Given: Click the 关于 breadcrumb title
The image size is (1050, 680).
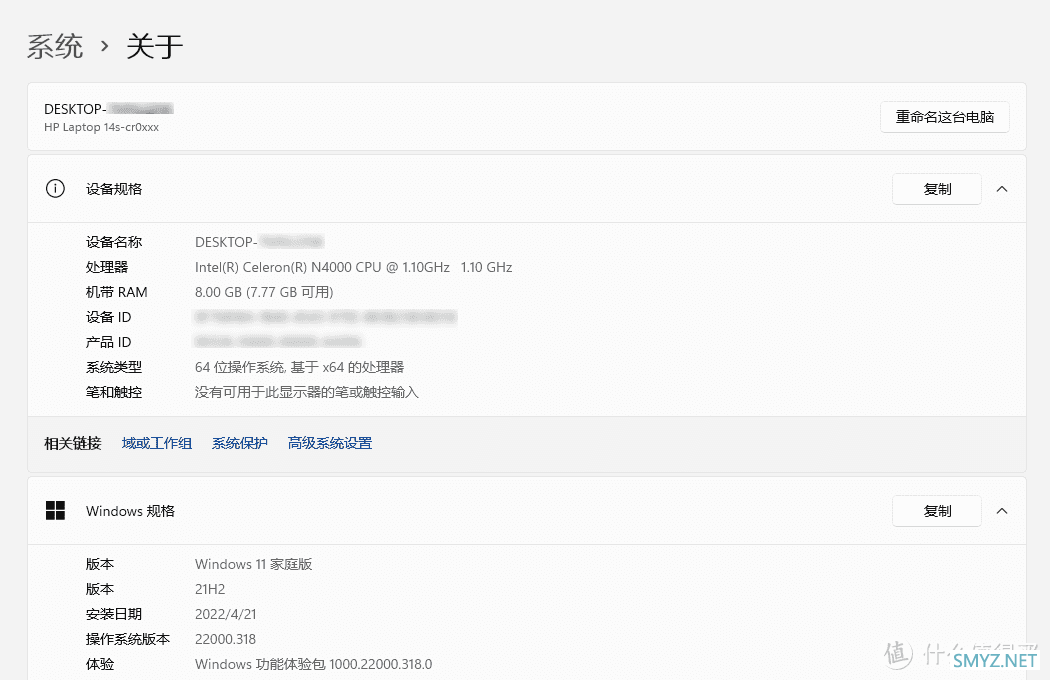Looking at the screenshot, I should [x=155, y=47].
